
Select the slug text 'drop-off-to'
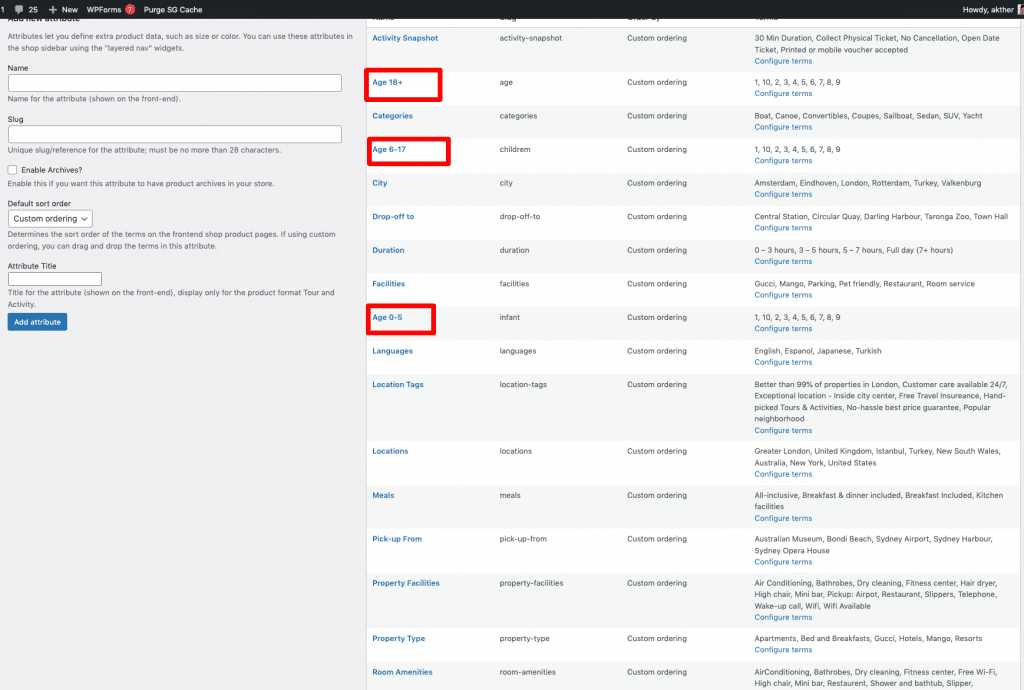[x=520, y=217]
